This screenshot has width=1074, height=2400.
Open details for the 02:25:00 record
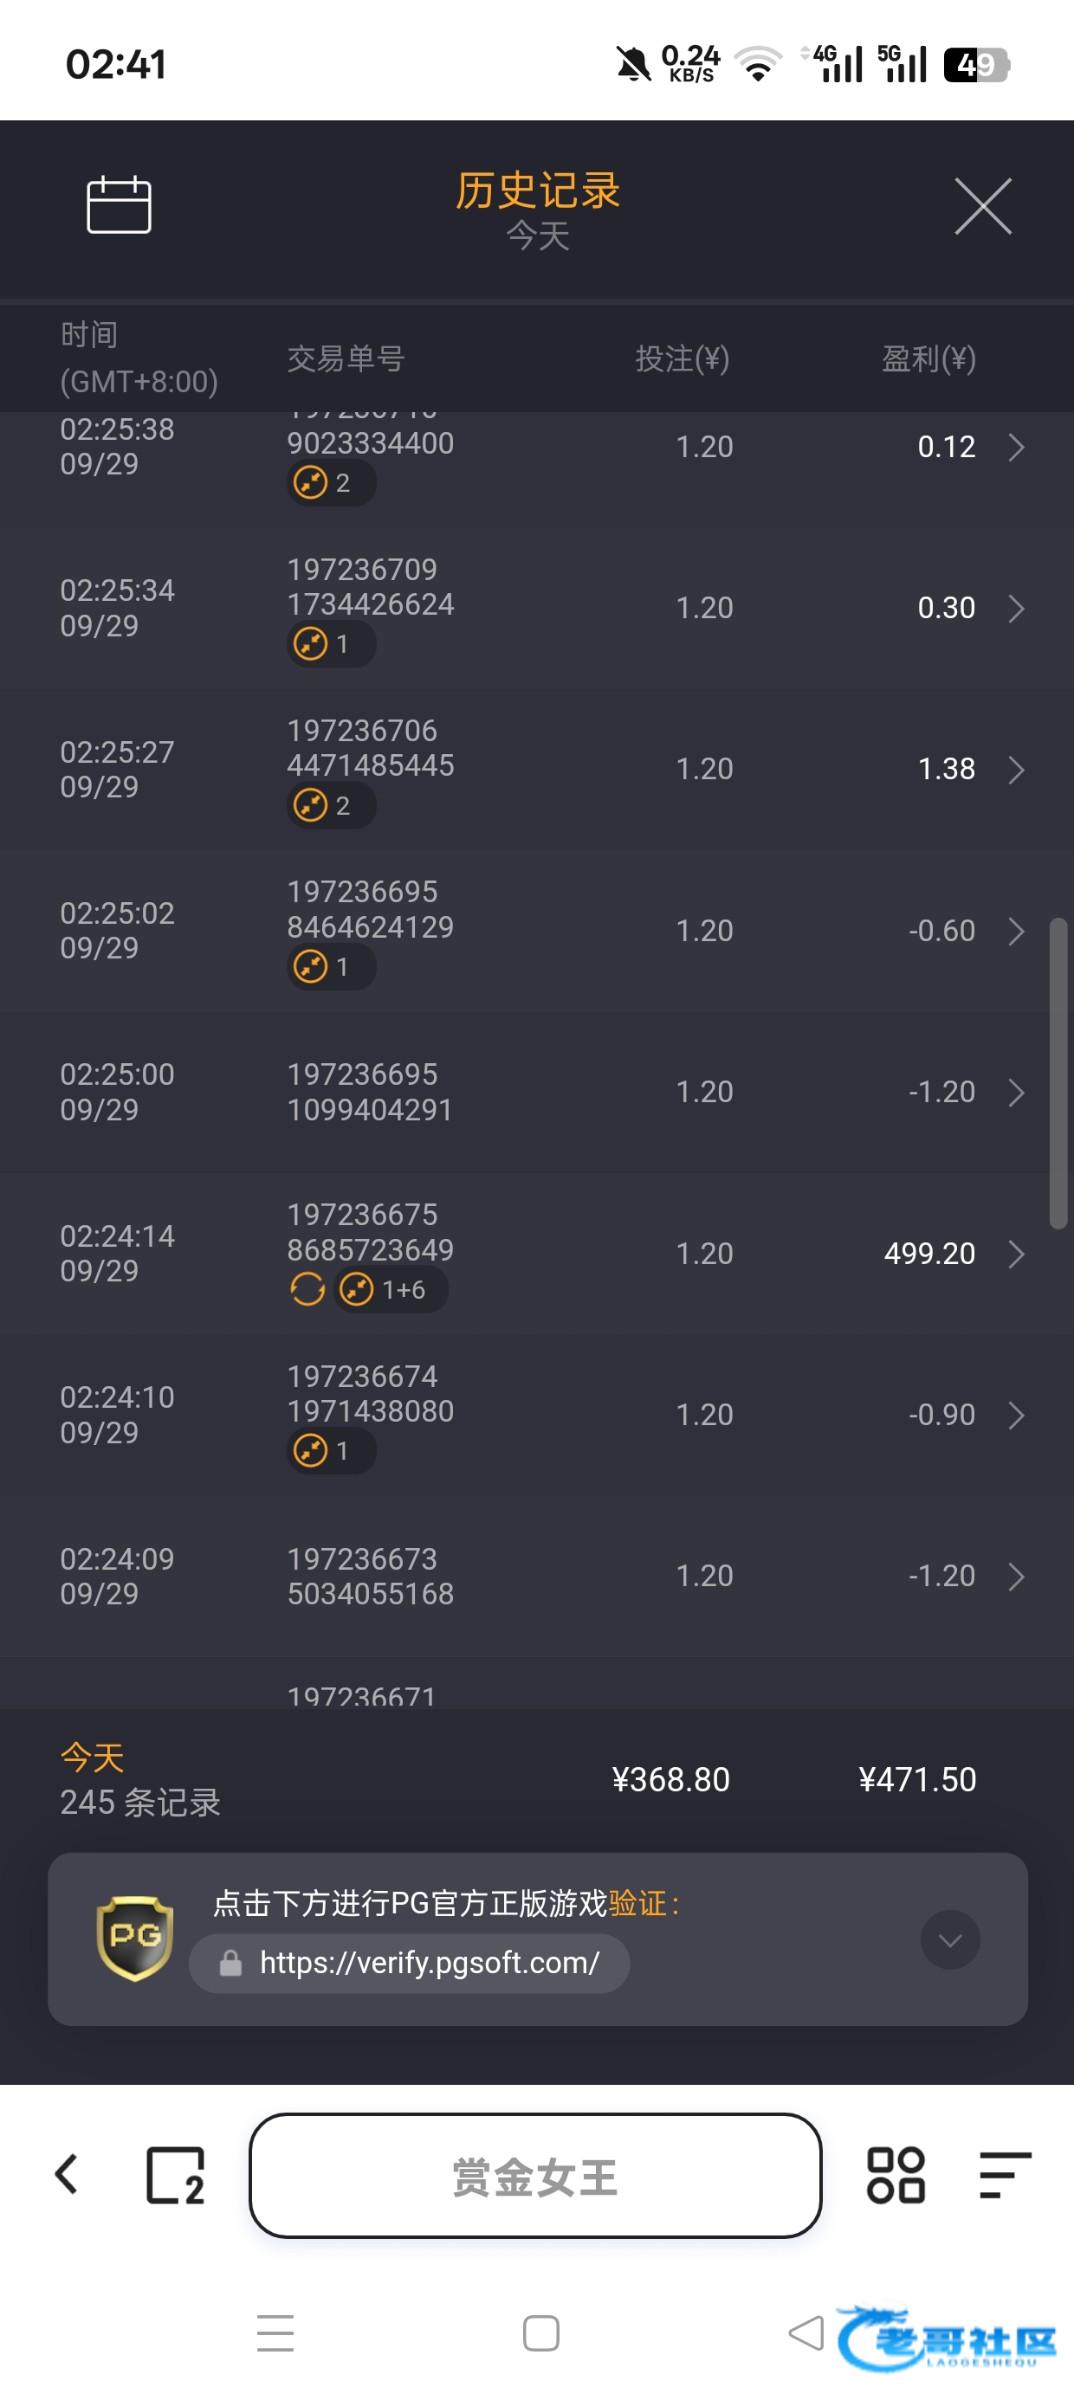1016,1092
